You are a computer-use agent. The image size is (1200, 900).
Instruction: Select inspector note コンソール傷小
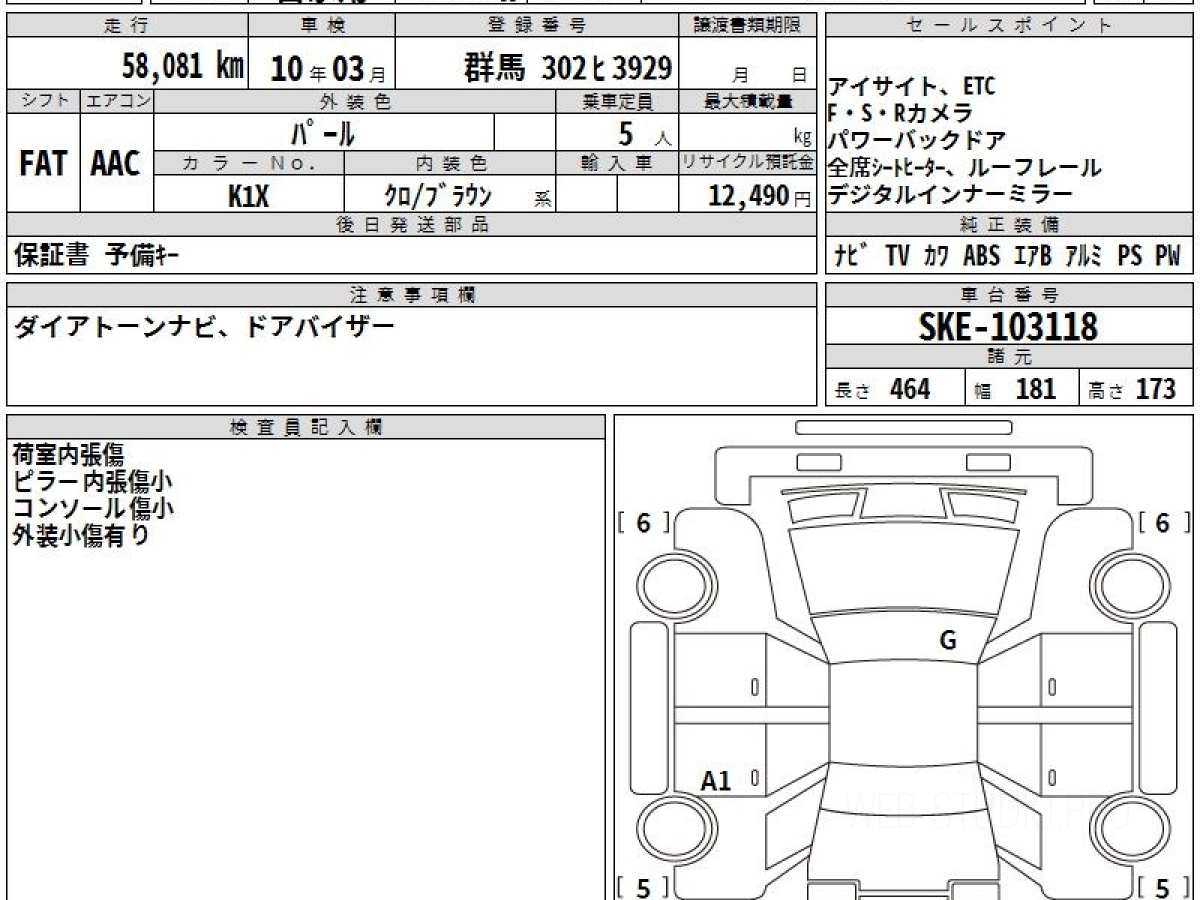92,508
